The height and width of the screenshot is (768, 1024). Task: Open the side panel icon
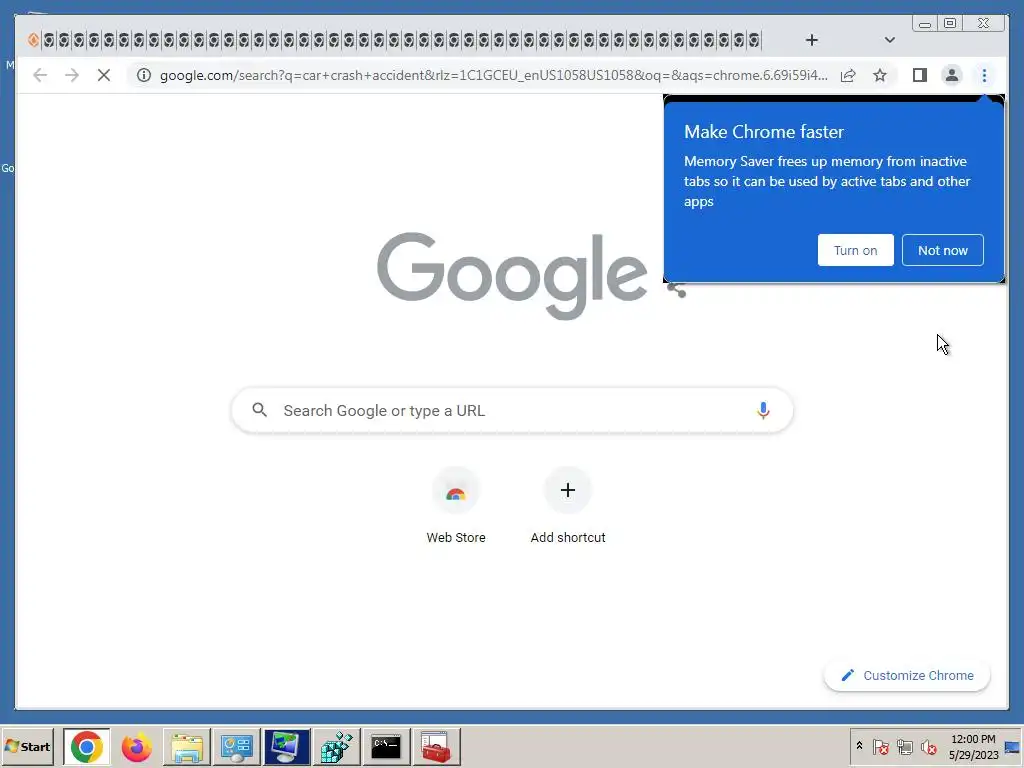[x=920, y=75]
